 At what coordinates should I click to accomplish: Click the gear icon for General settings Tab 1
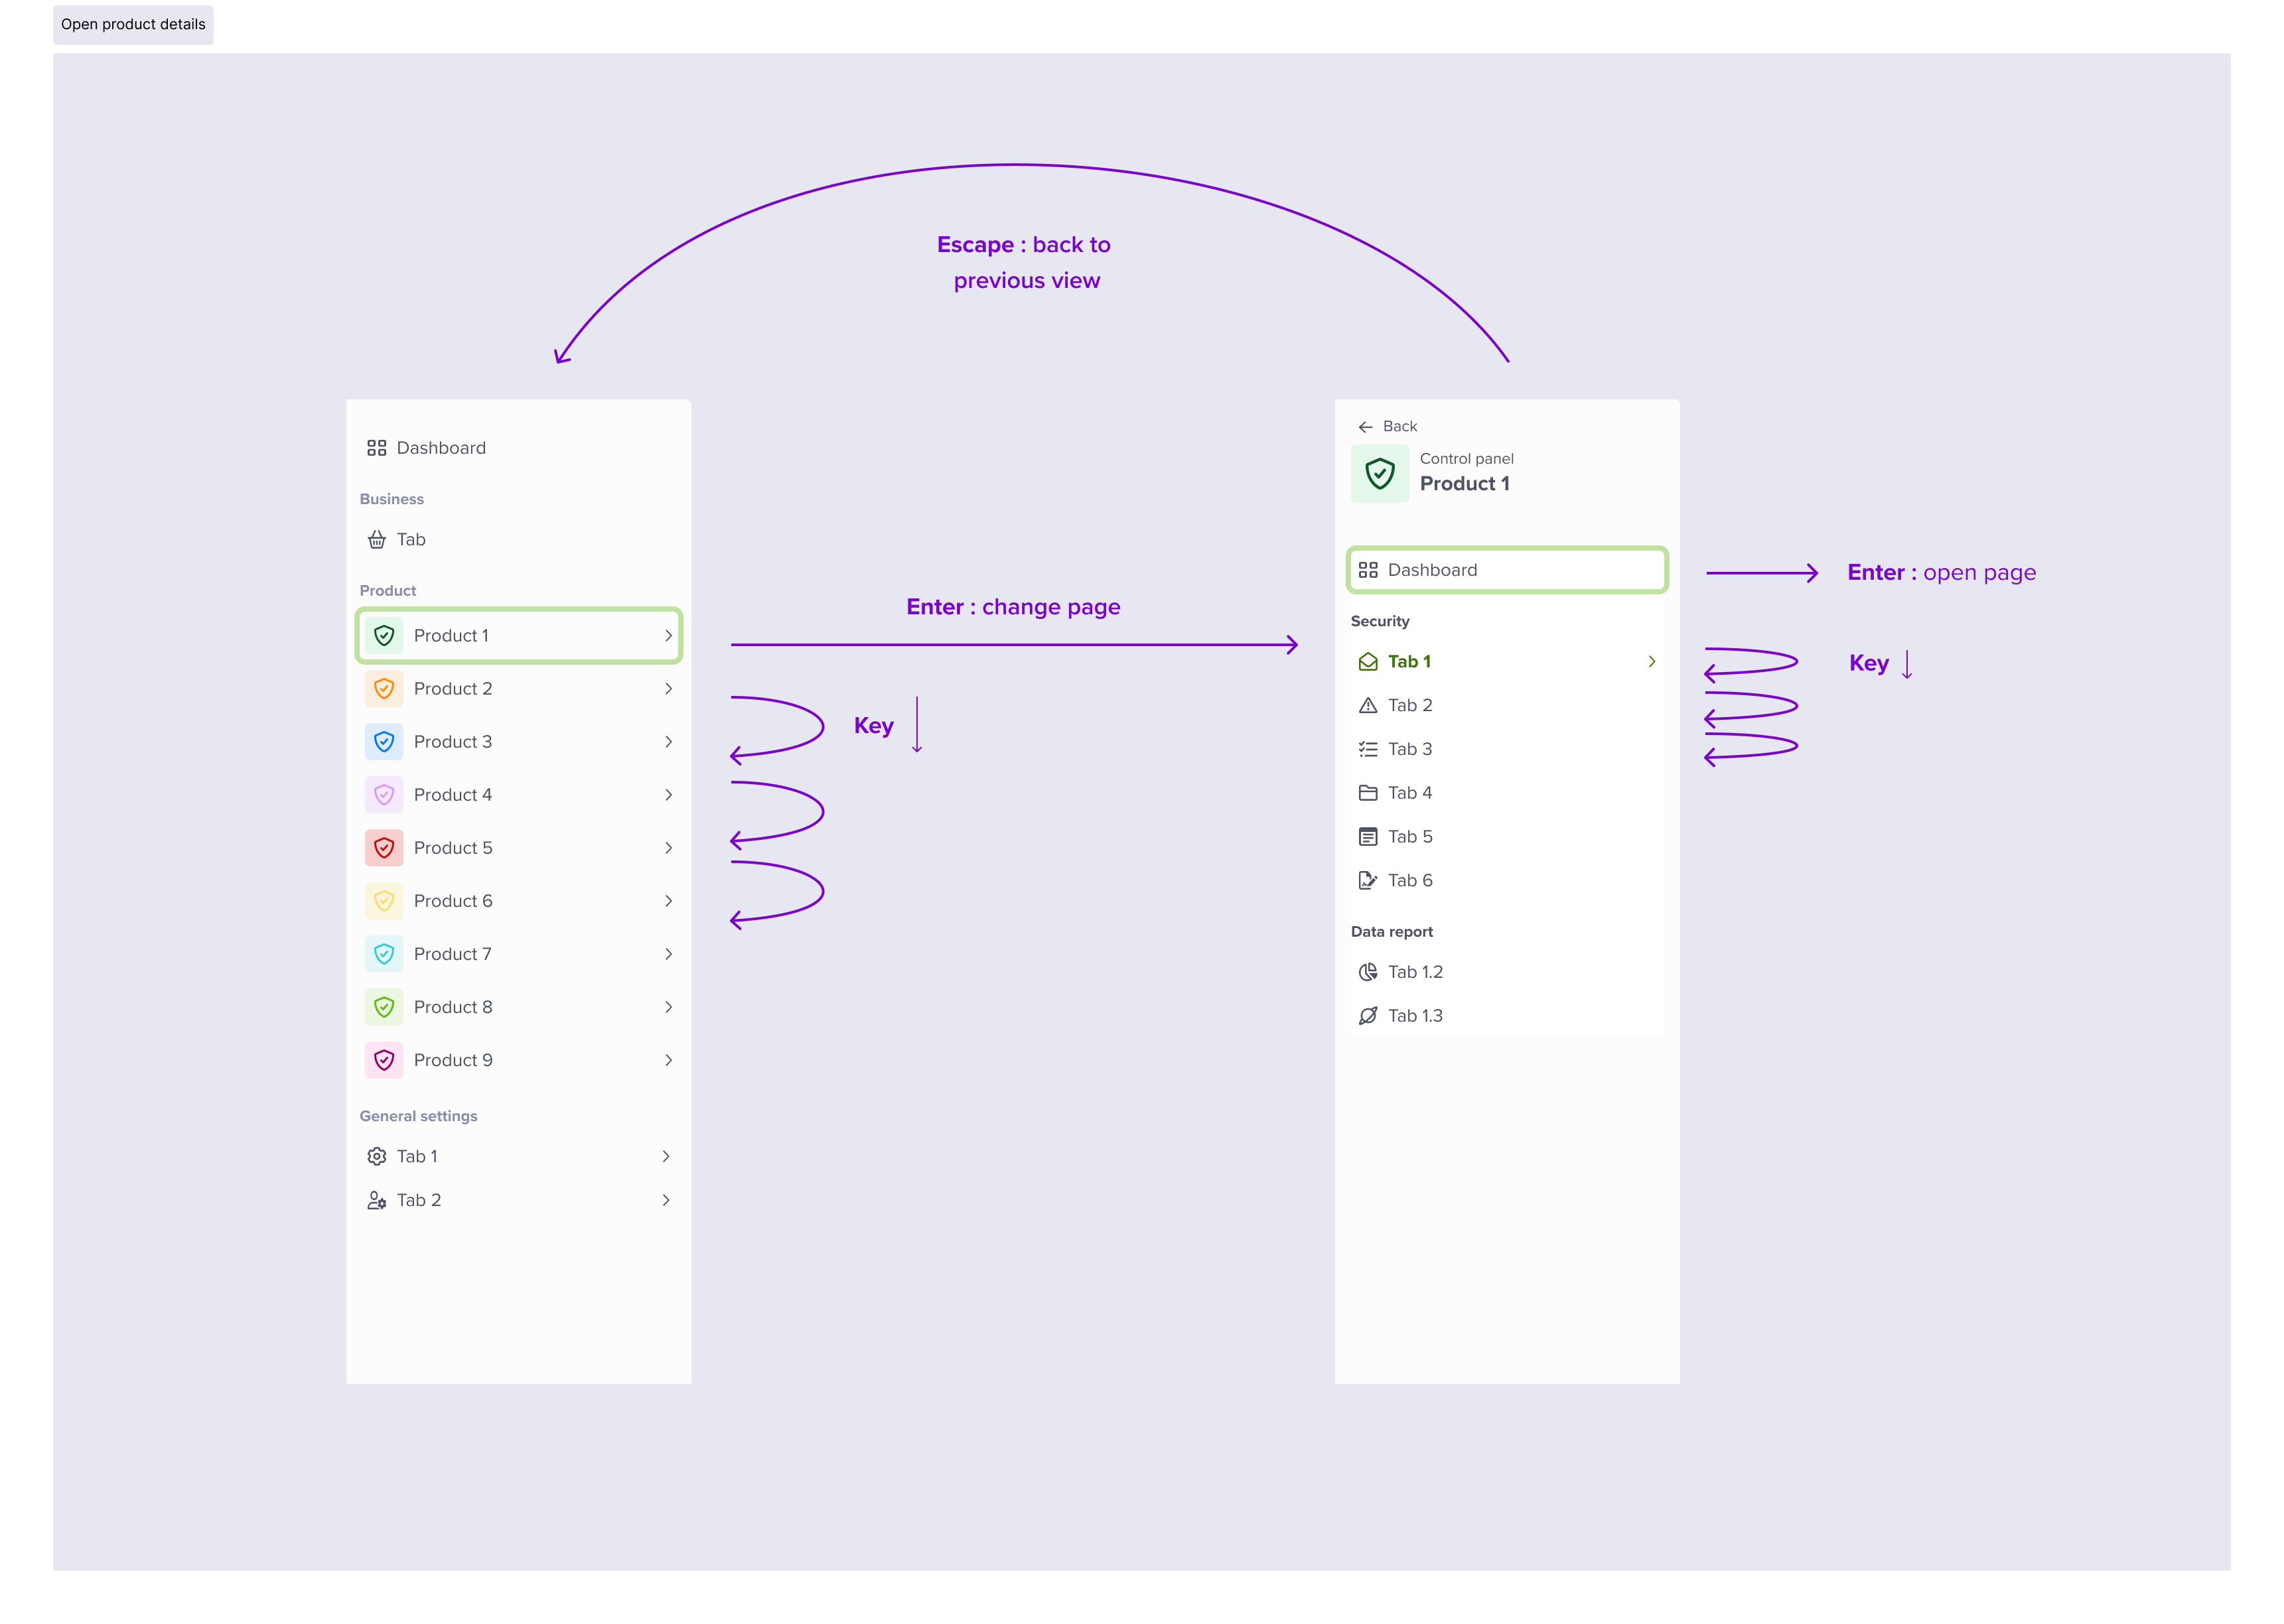click(x=376, y=1157)
